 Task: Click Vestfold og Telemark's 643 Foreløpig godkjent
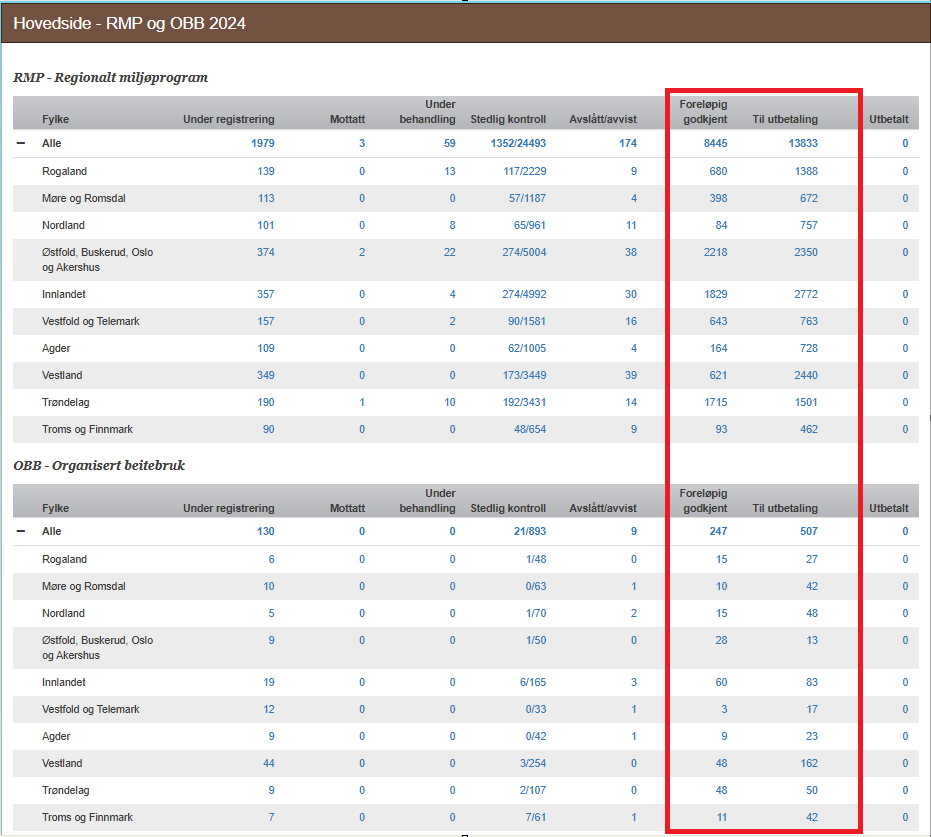tap(717, 322)
